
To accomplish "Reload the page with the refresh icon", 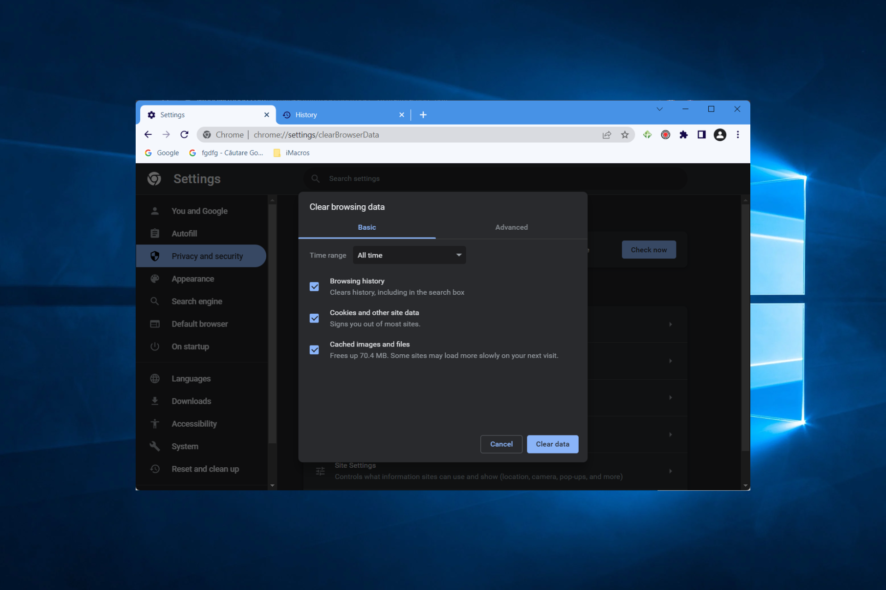I will 184,135.
